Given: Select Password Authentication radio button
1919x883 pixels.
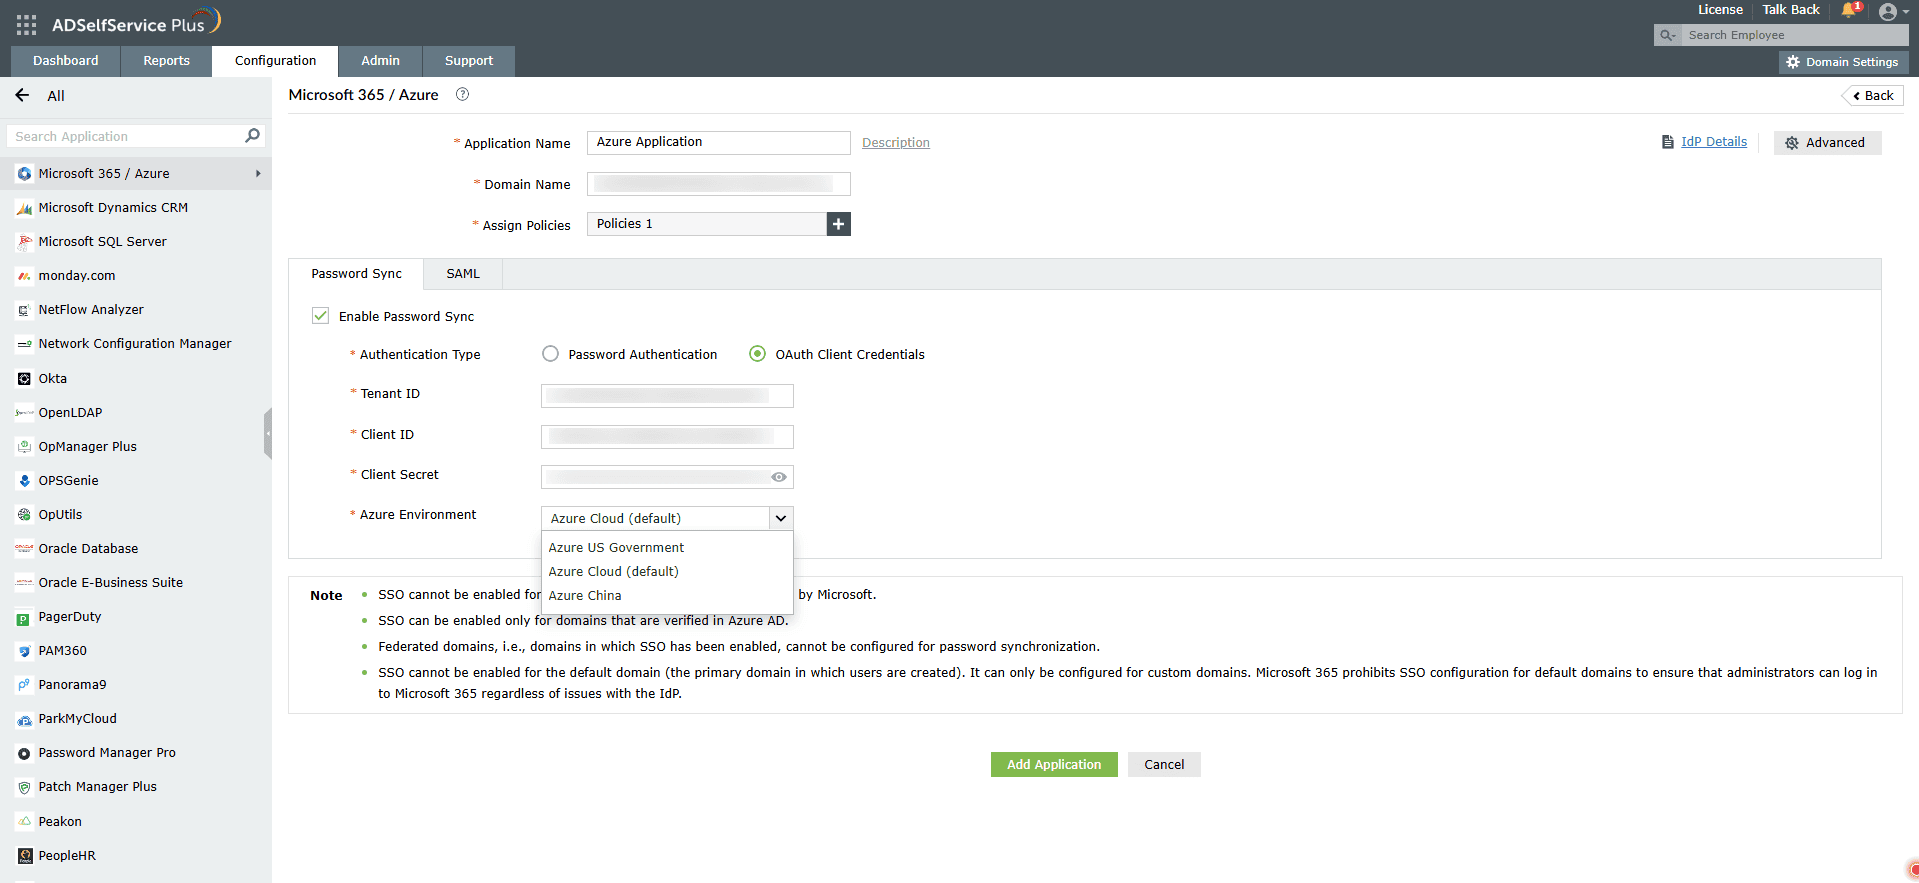Looking at the screenshot, I should click(550, 354).
